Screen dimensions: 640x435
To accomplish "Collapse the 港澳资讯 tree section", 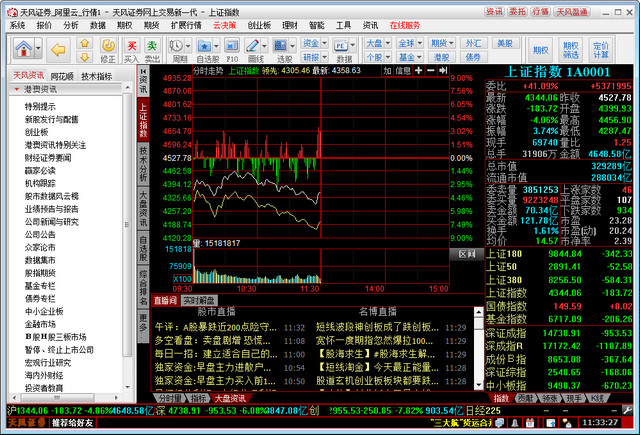I will coord(17,89).
